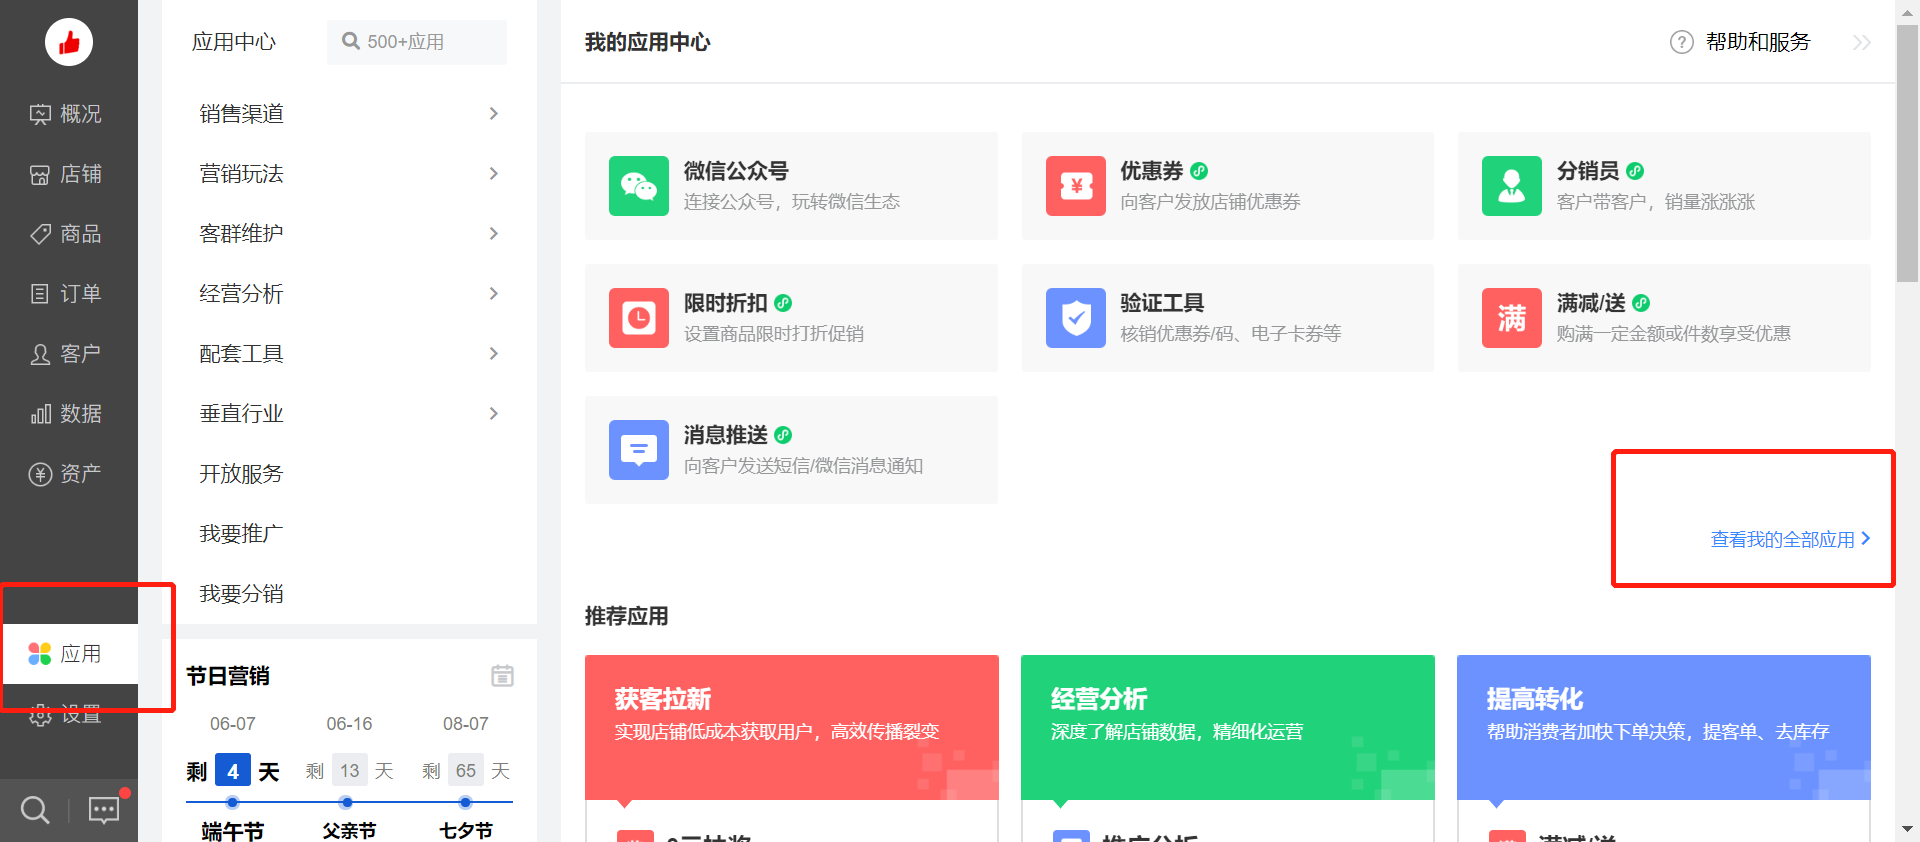
Task: Click the red thumbs-up logo
Action: (69, 42)
